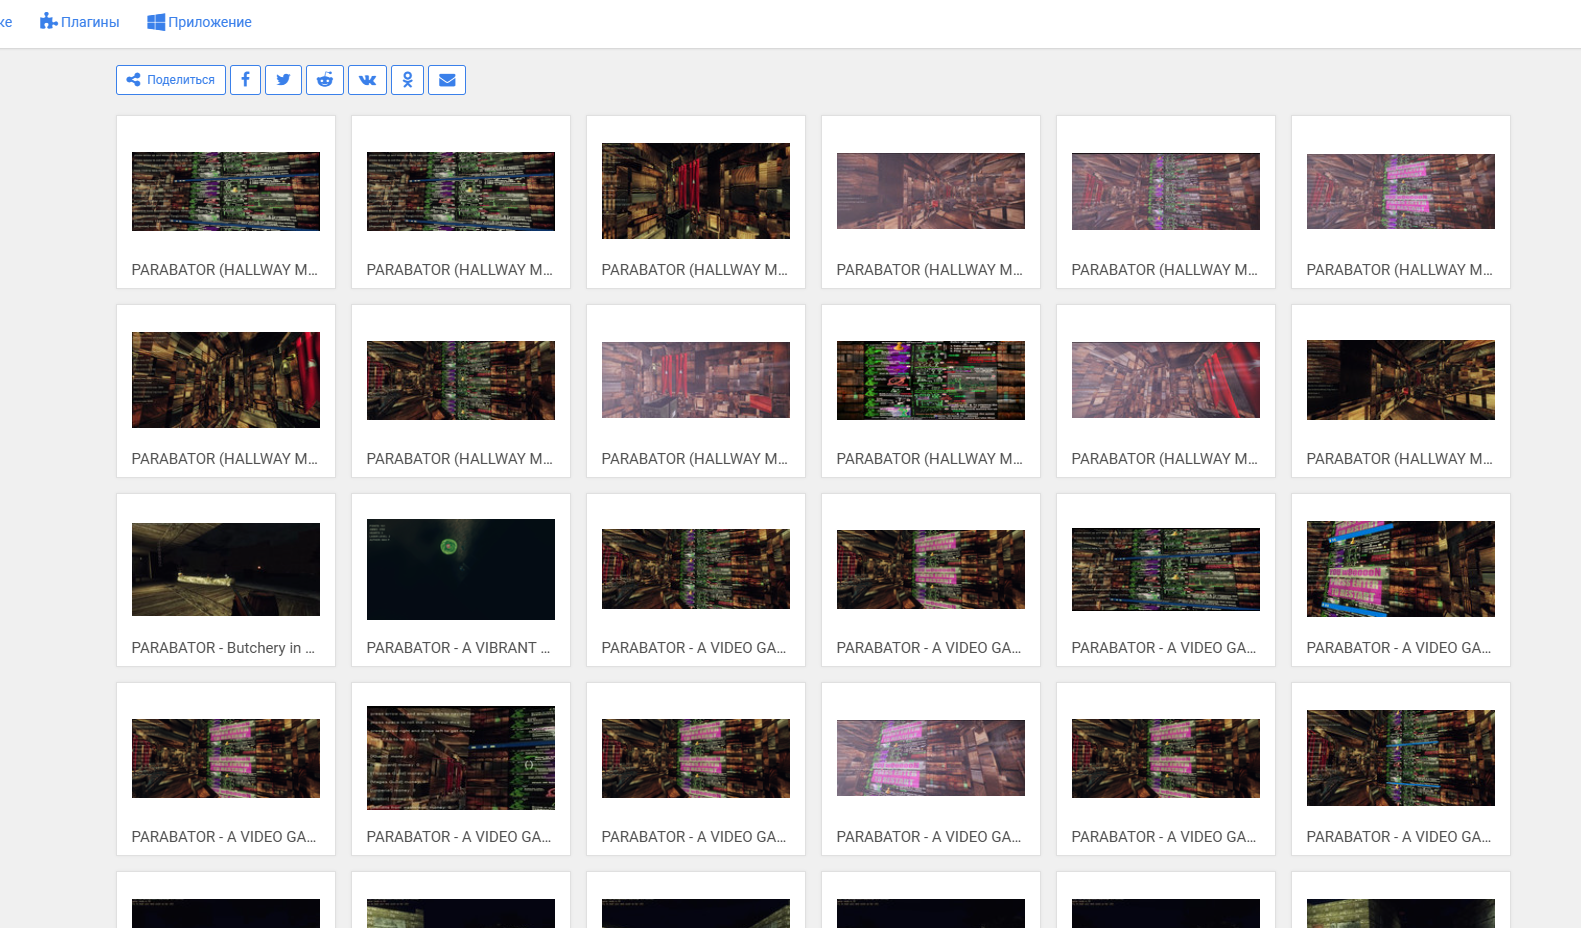The width and height of the screenshot is (1581, 928).
Task: Share the page on Twitter
Action: click(283, 80)
